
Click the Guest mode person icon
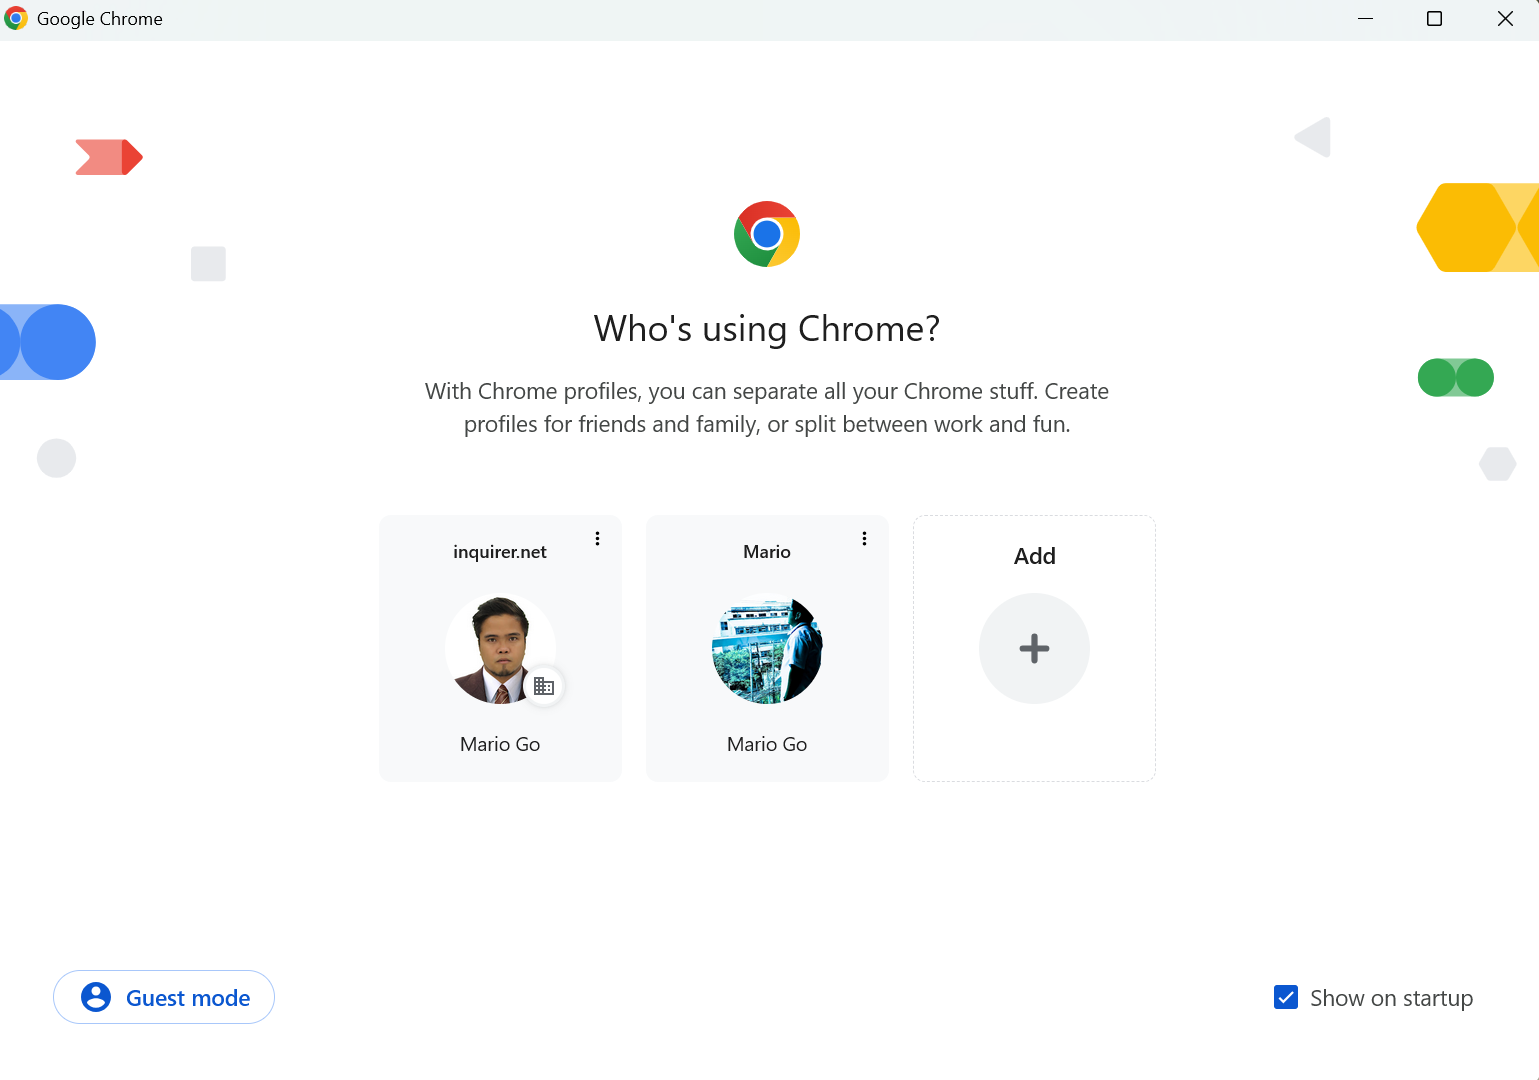[96, 997]
